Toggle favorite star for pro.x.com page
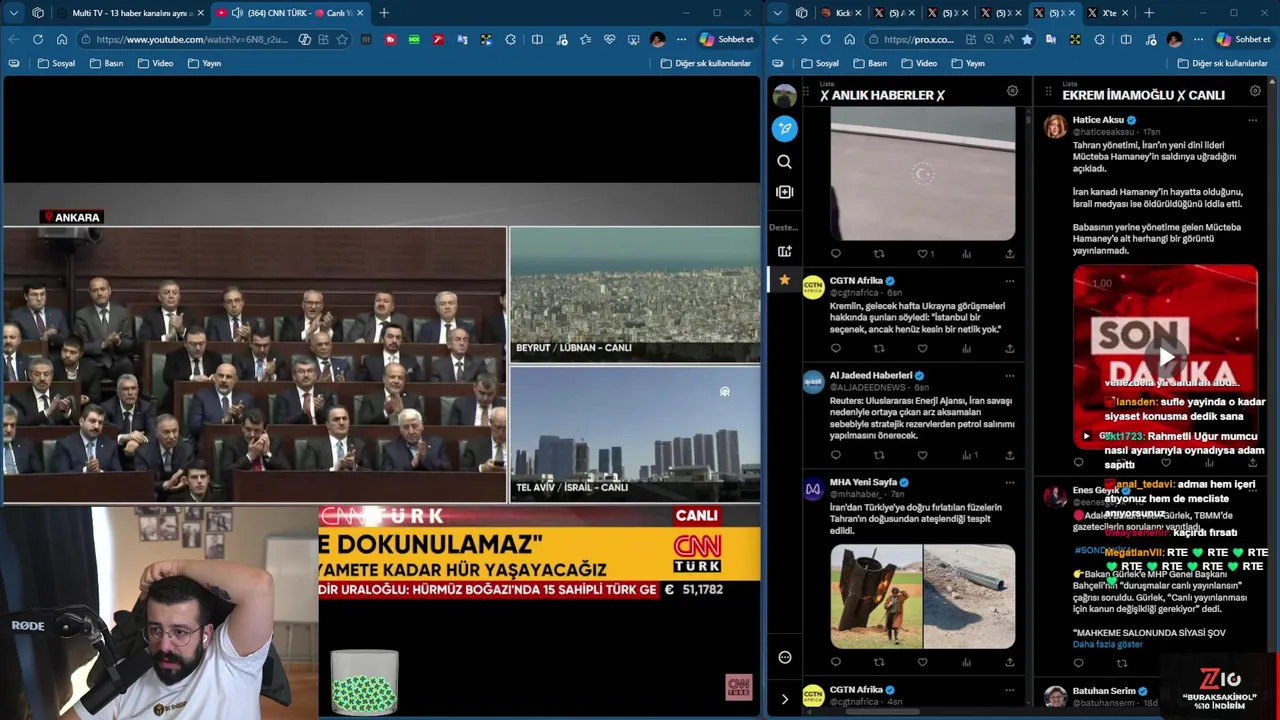This screenshot has height=720, width=1280. click(1027, 39)
